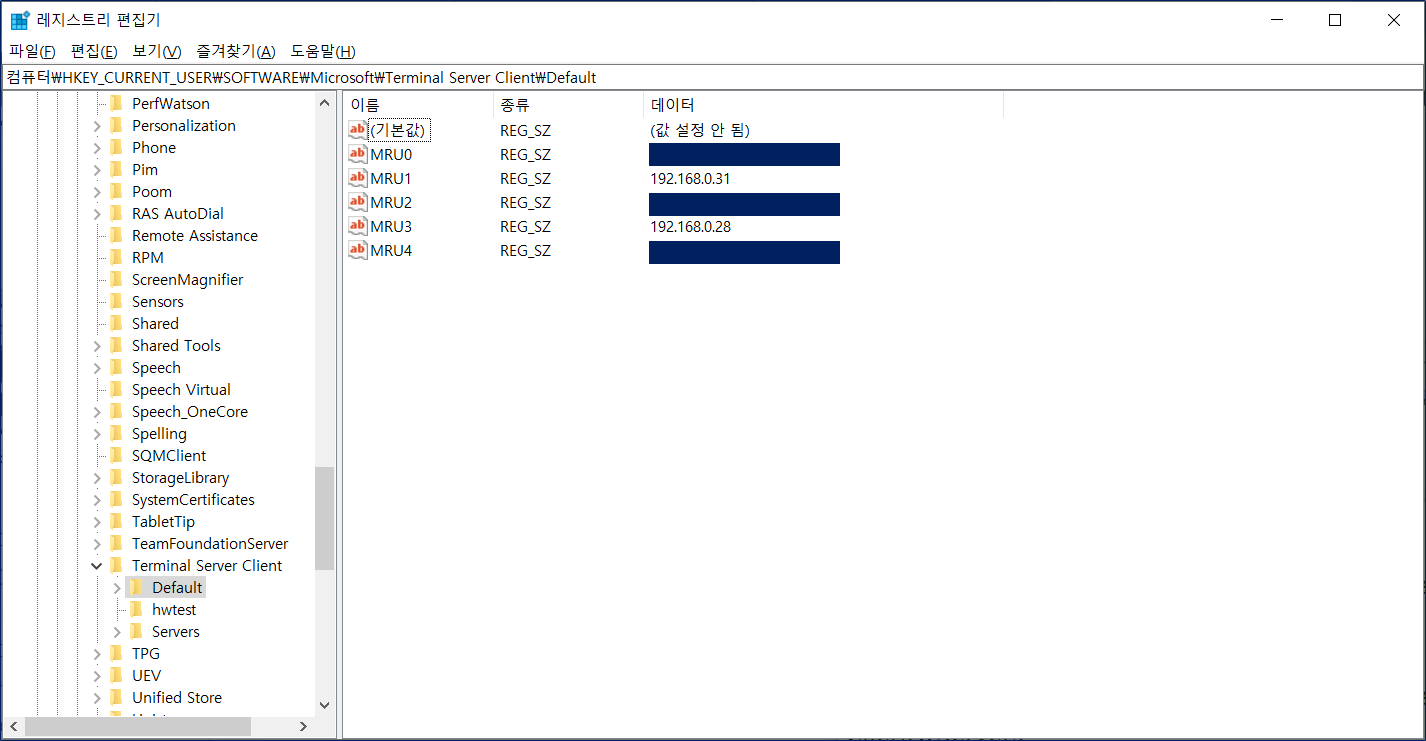1426x741 pixels.
Task: Click the registry path address bar
Action: pyautogui.click(x=712, y=77)
